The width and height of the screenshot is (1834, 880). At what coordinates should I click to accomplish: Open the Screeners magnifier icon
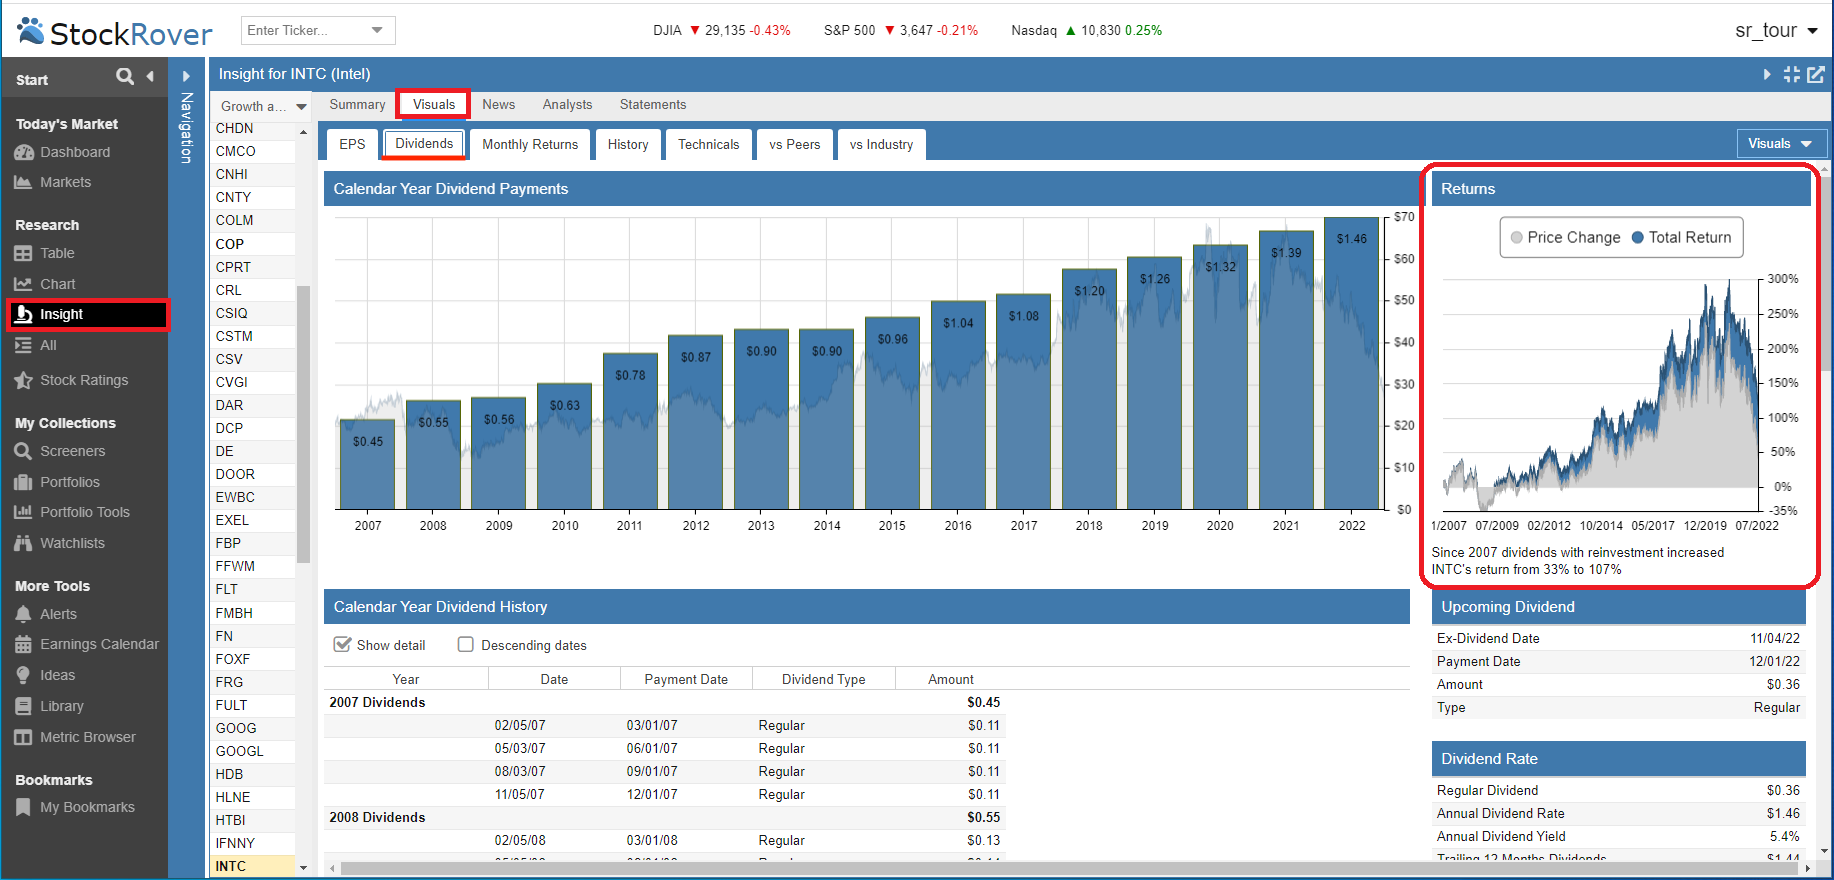24,451
